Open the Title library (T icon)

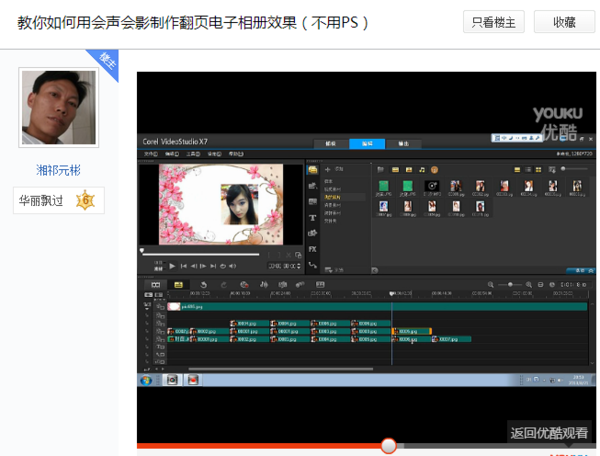[313, 218]
